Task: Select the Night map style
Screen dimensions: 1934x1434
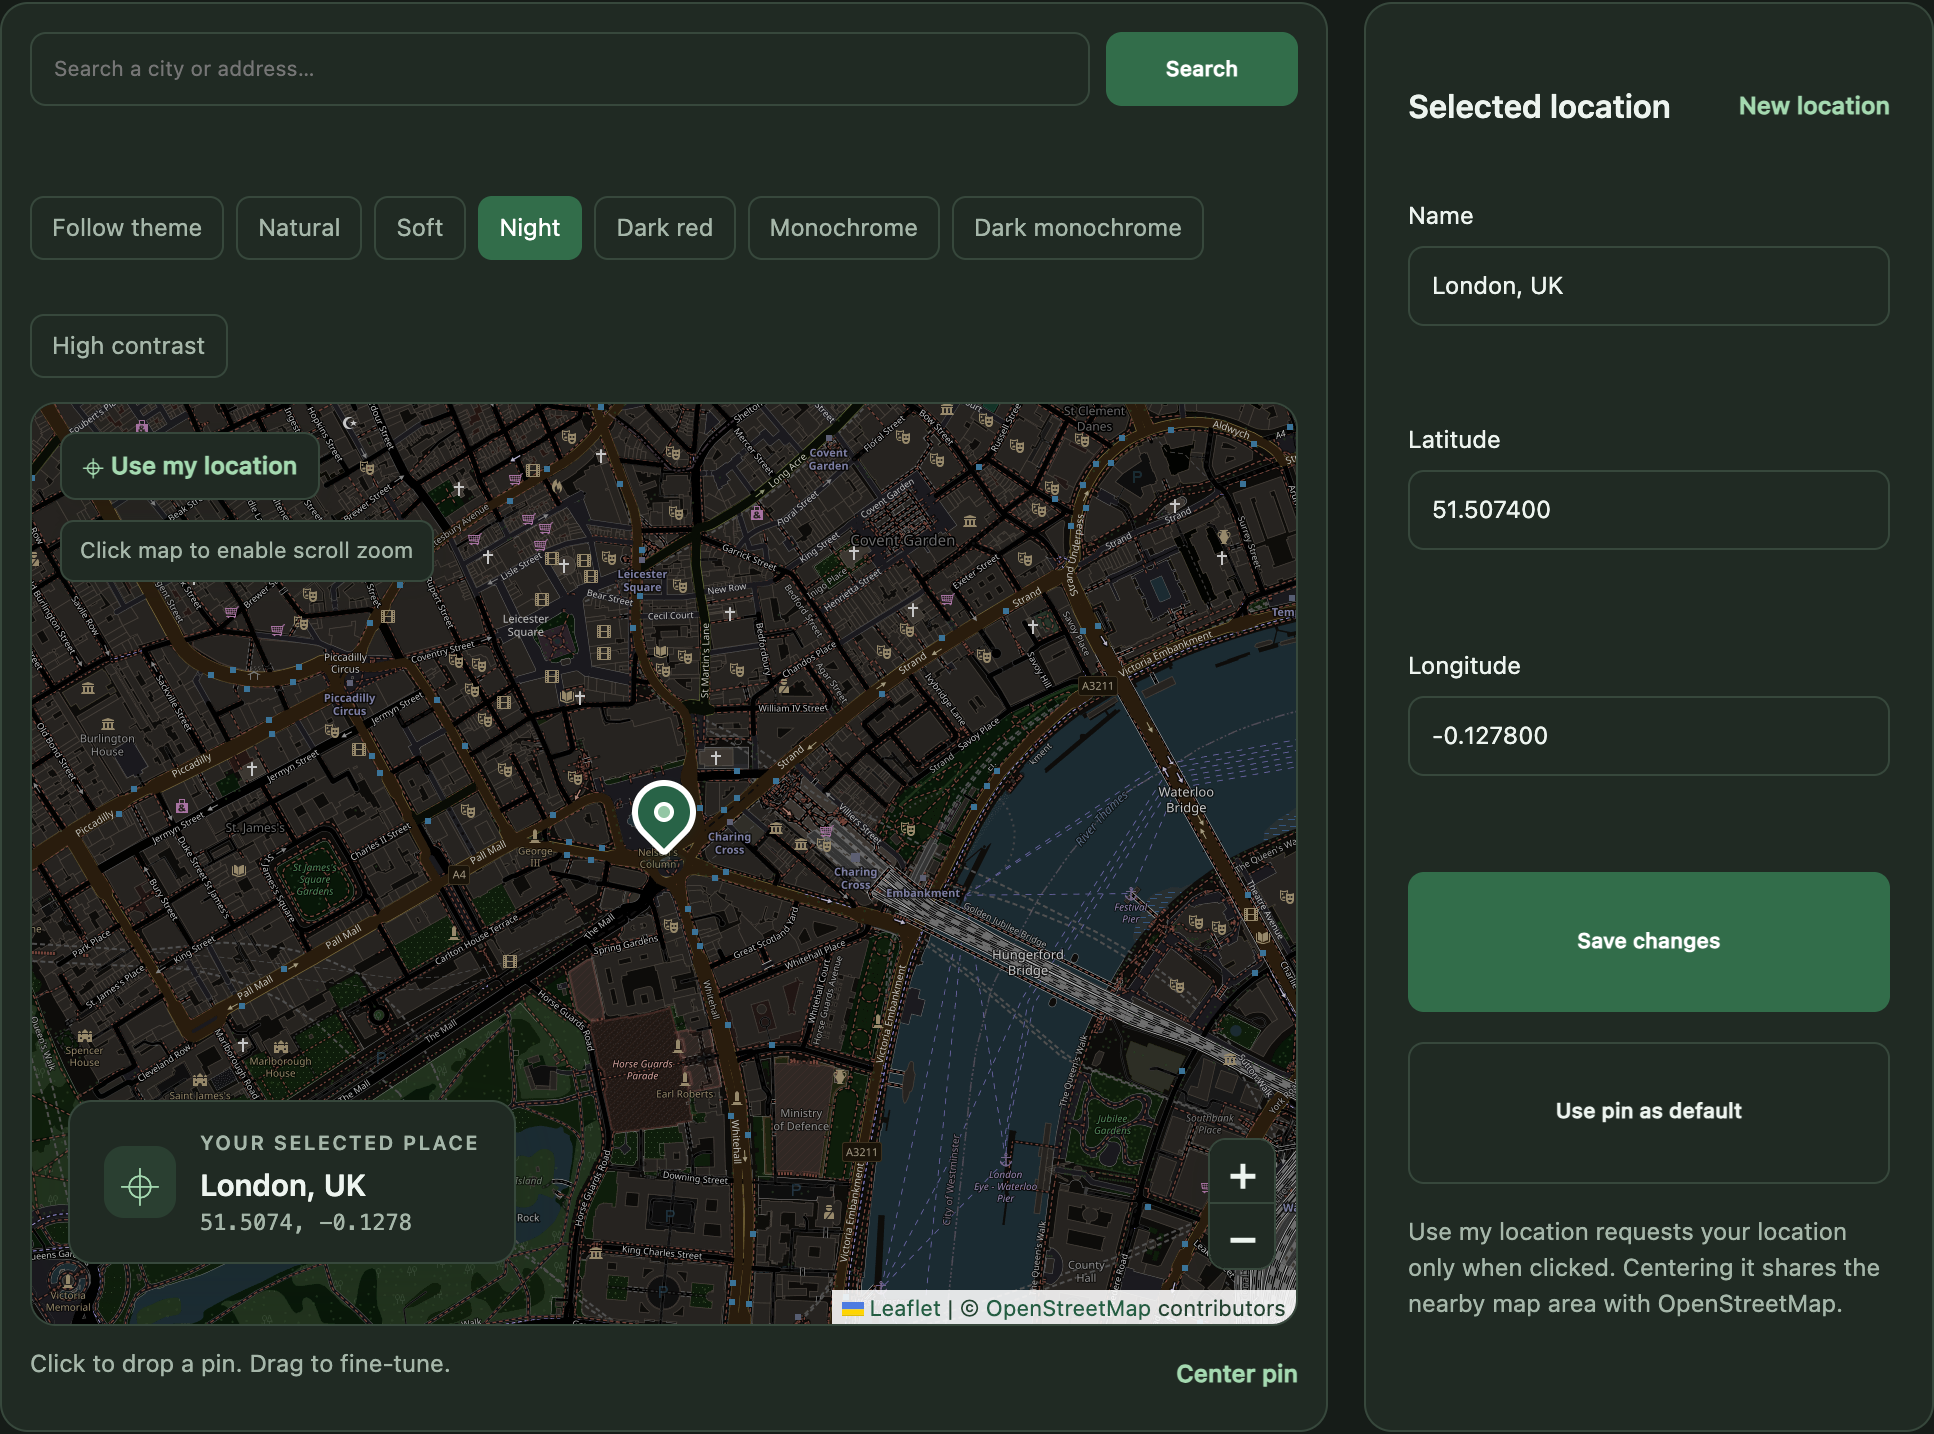Action: (530, 228)
